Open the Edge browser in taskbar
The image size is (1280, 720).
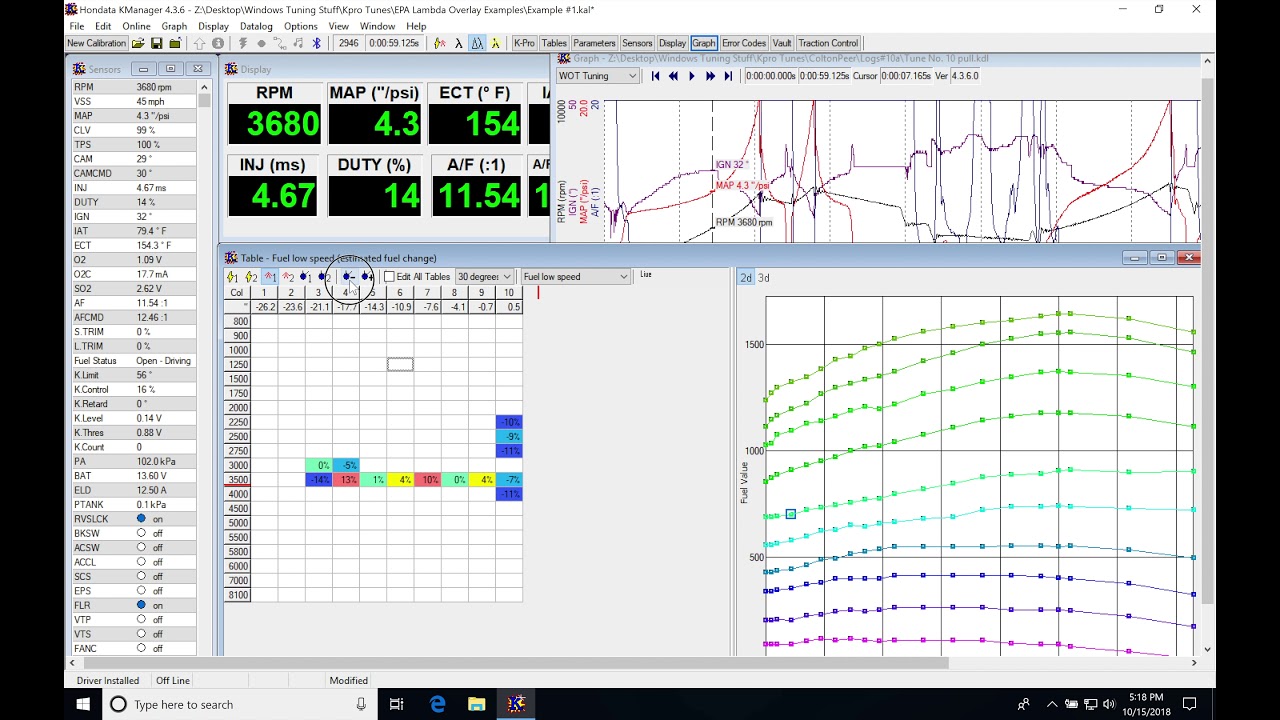(438, 704)
